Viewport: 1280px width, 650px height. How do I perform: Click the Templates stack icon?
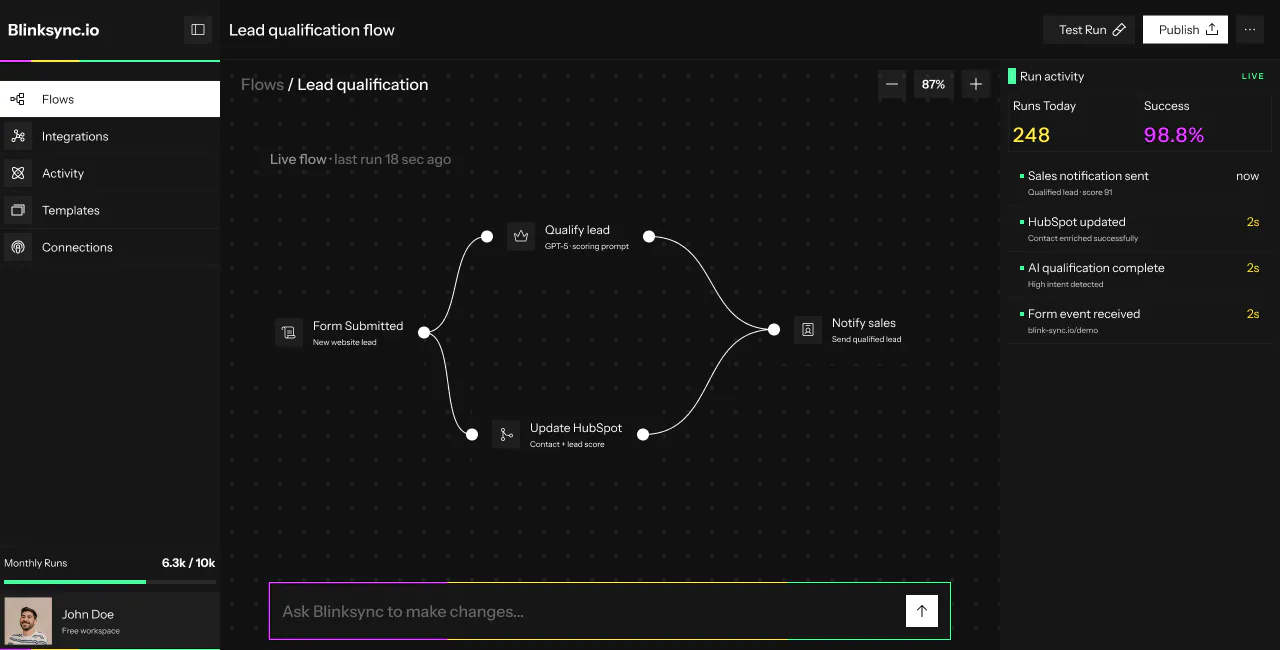click(x=17, y=210)
